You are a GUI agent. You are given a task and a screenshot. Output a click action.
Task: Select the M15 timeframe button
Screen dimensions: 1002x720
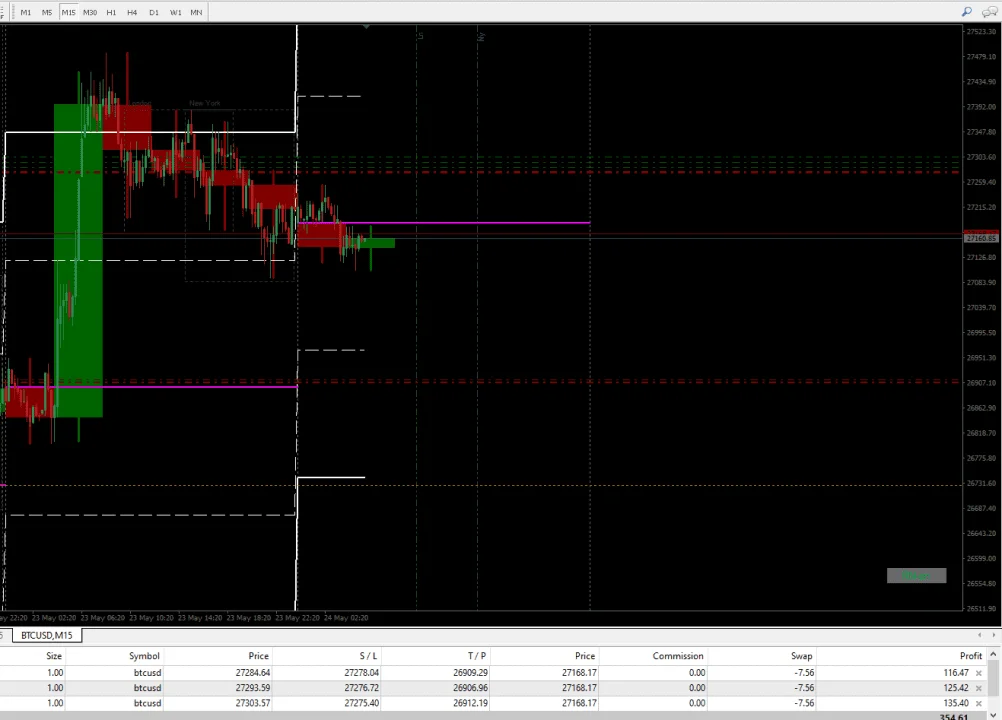(x=68, y=12)
